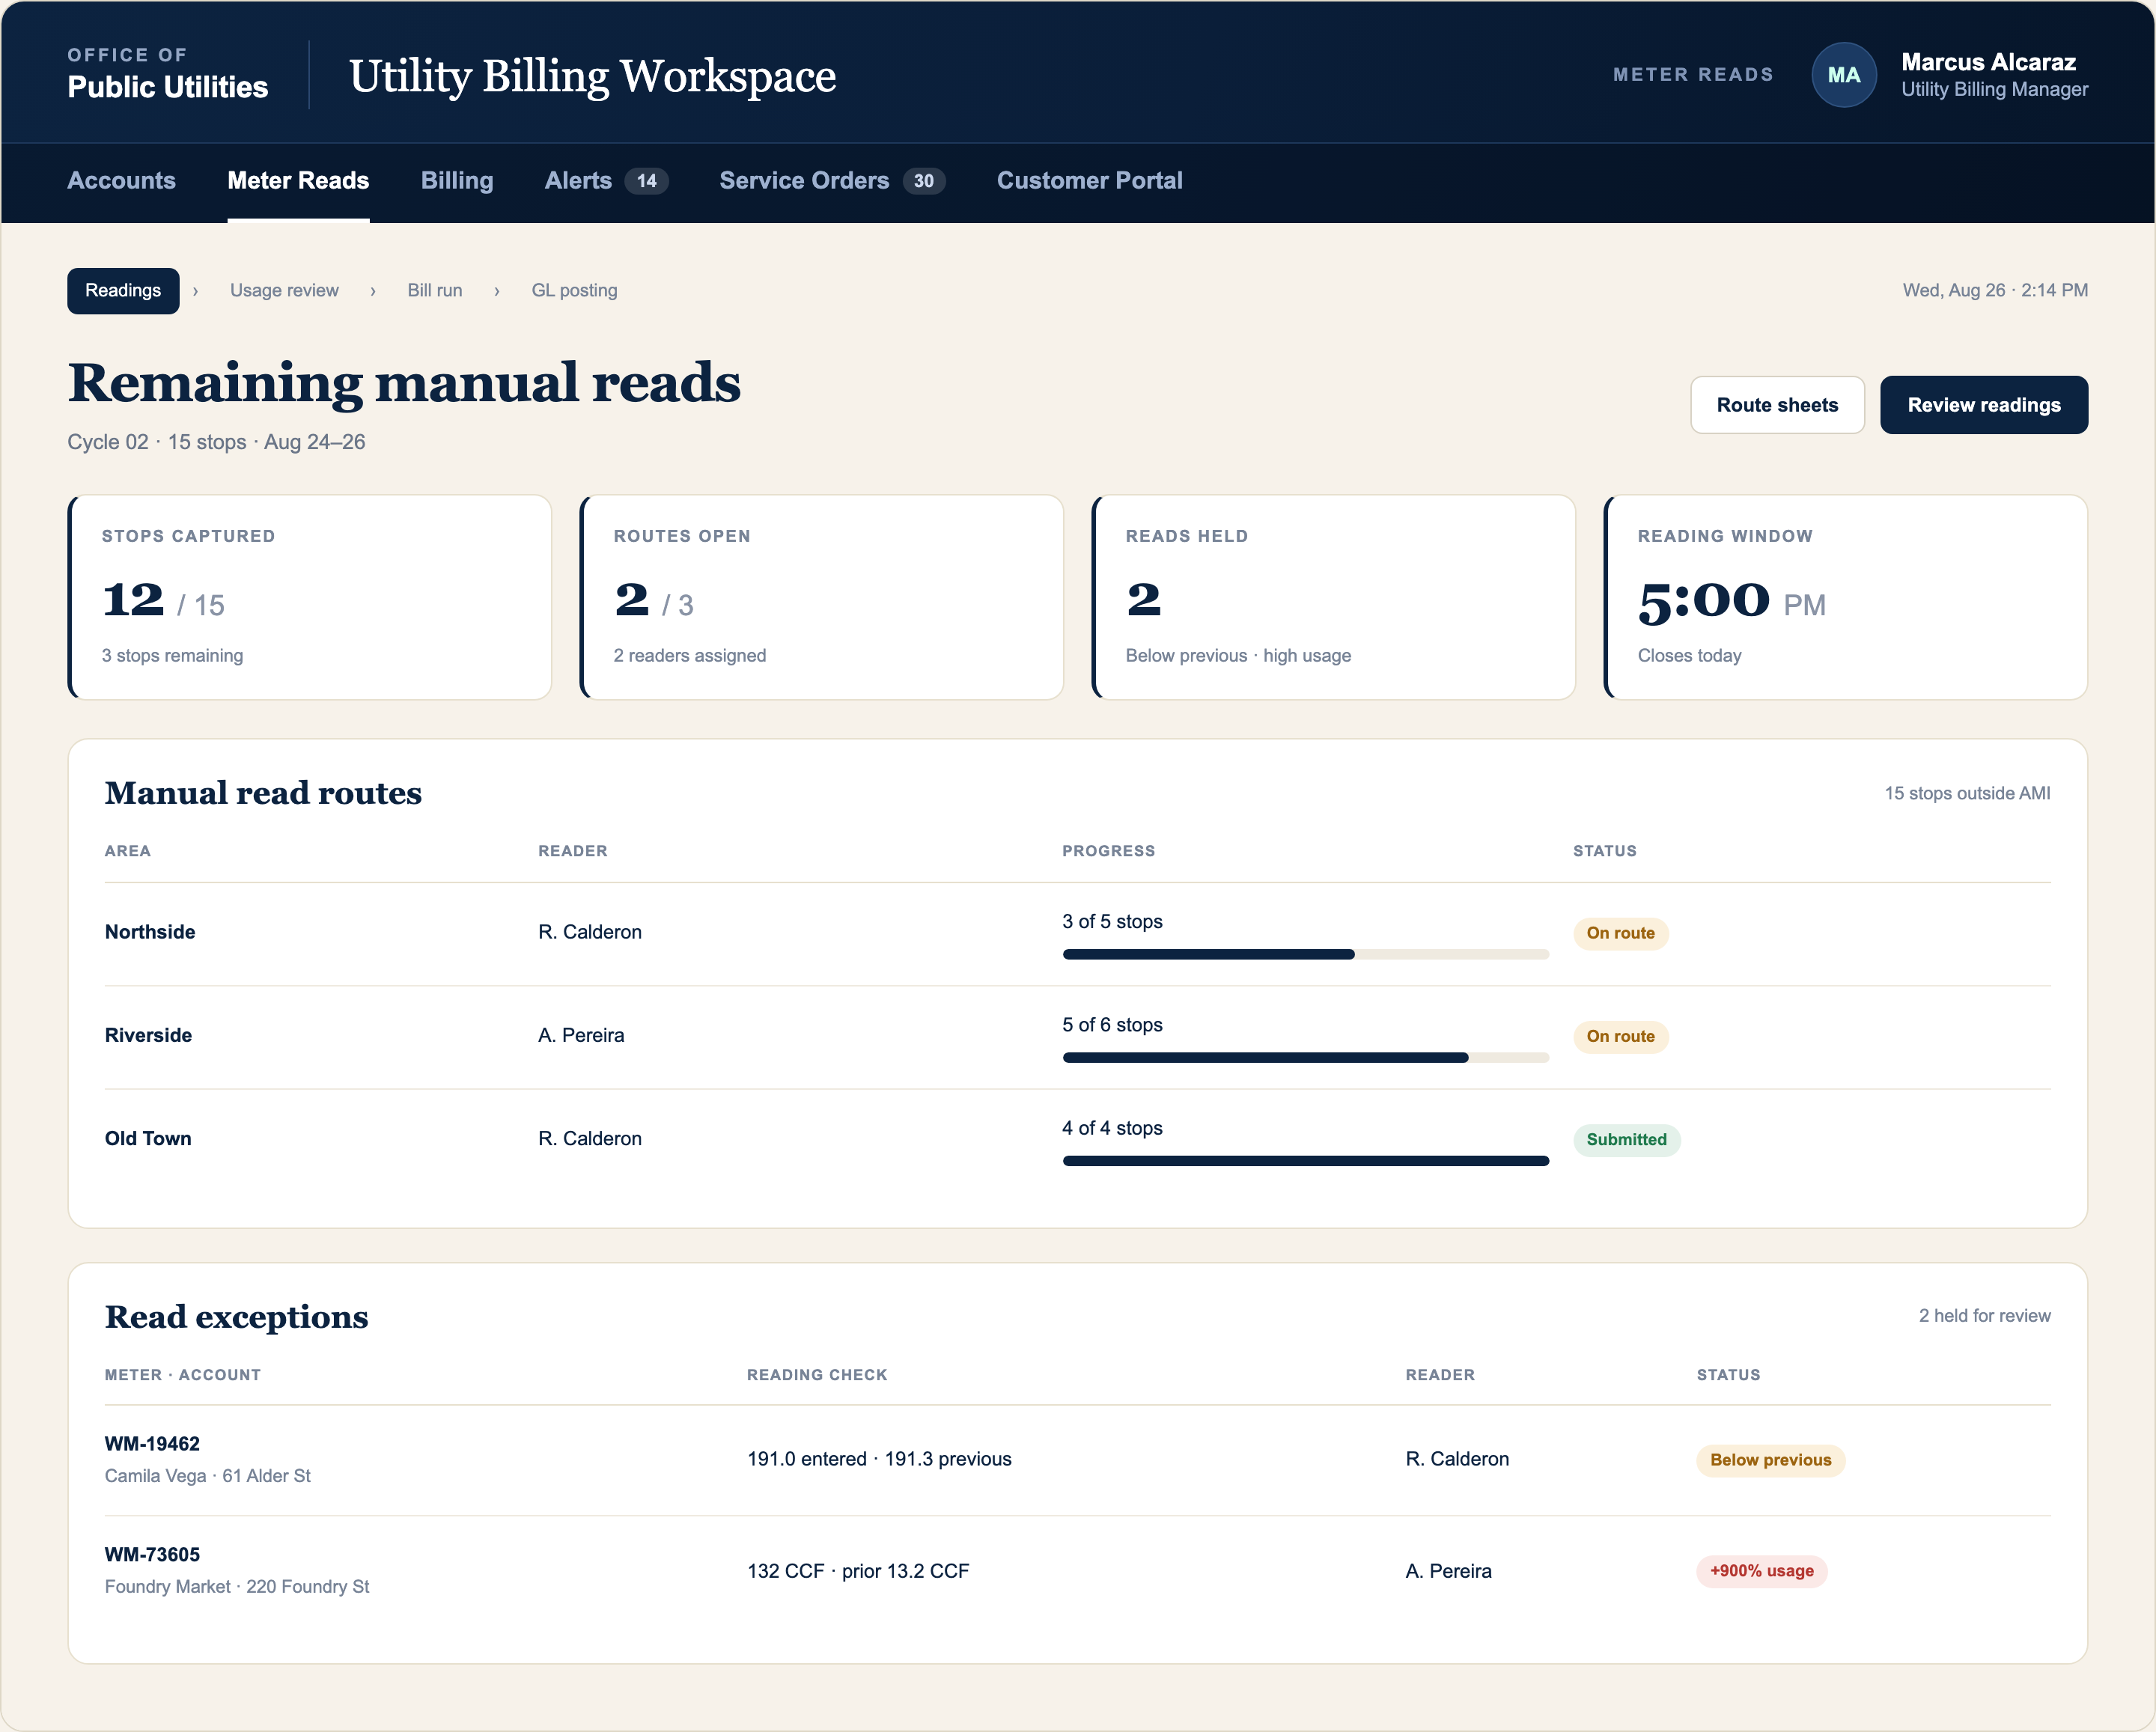Click '2 held for review' text

click(1984, 1316)
